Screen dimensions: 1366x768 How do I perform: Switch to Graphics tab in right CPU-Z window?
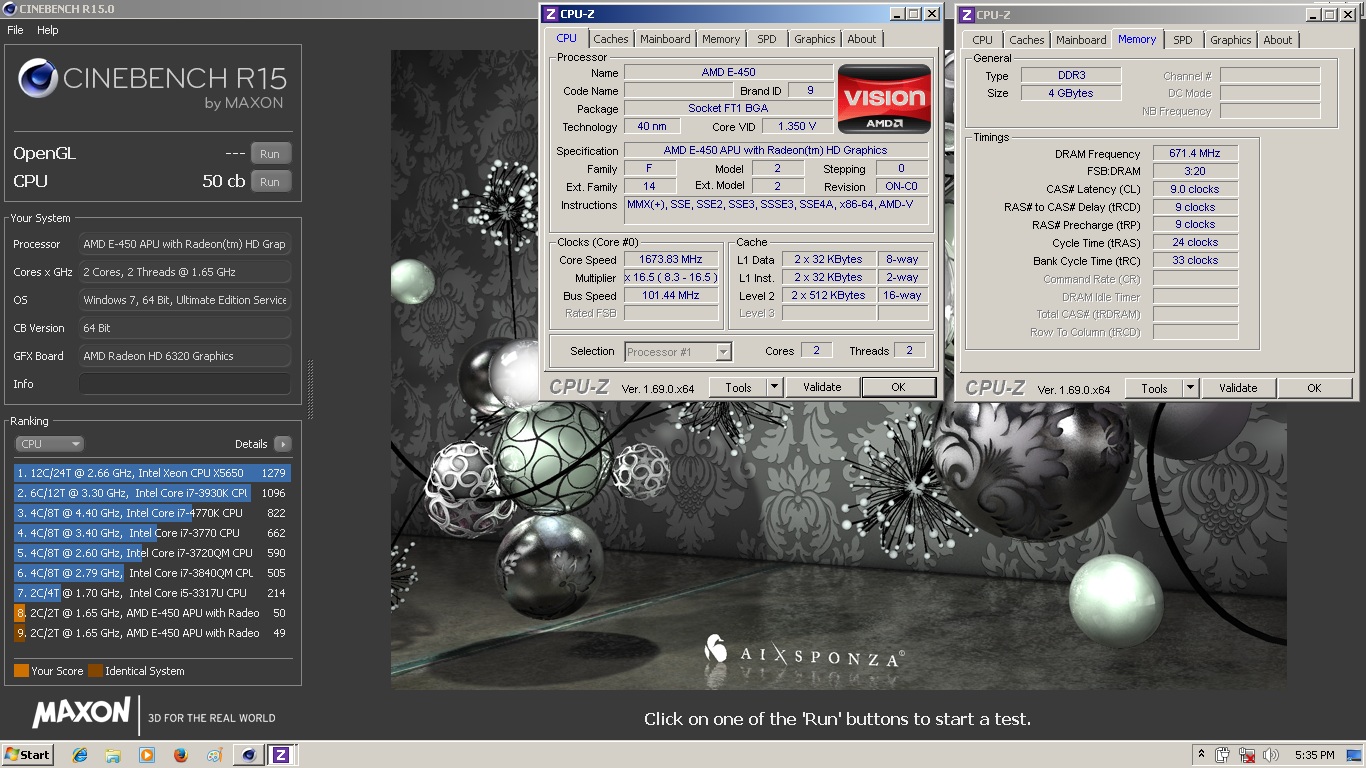(x=1231, y=40)
